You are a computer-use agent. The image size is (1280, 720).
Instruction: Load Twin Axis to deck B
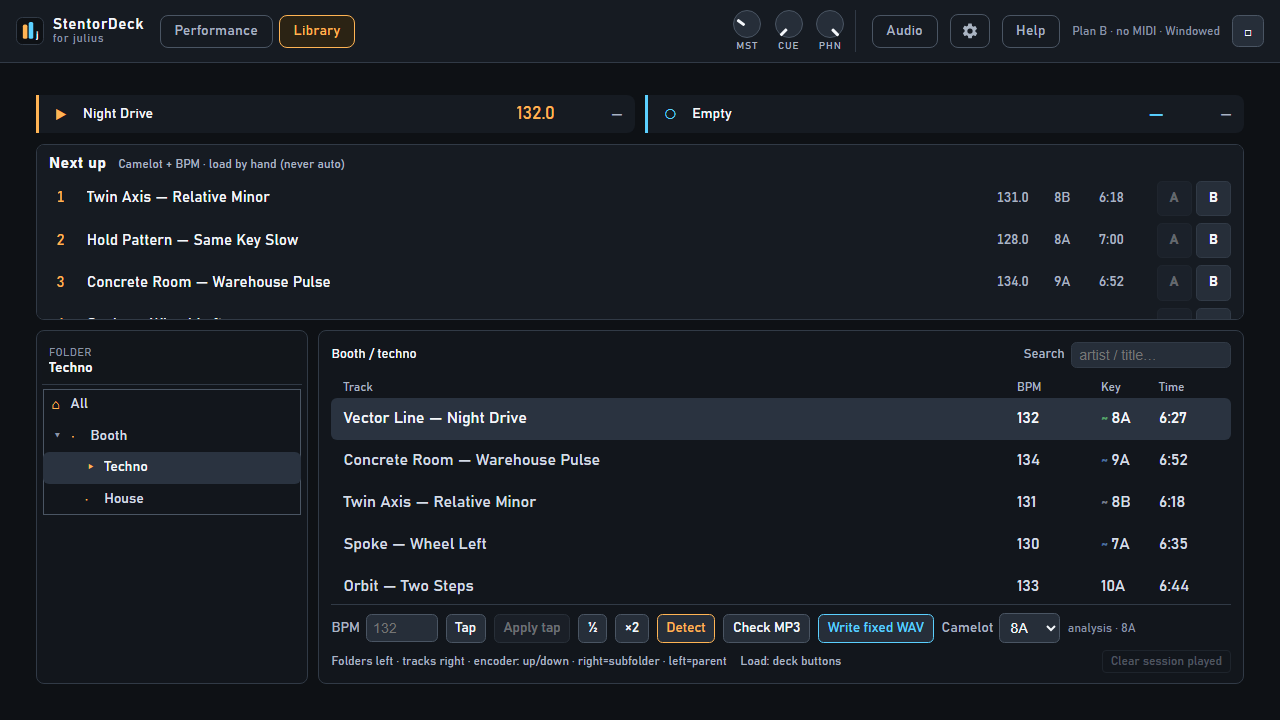pos(1214,198)
